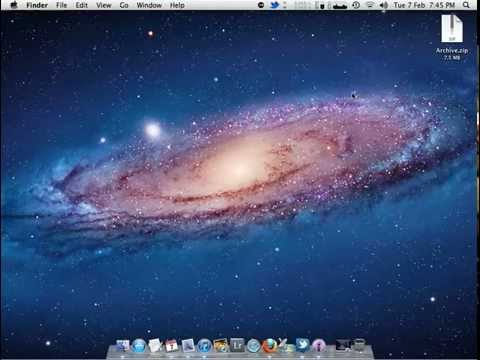Click the Twitter bird menu bar icon

[x=275, y=5]
